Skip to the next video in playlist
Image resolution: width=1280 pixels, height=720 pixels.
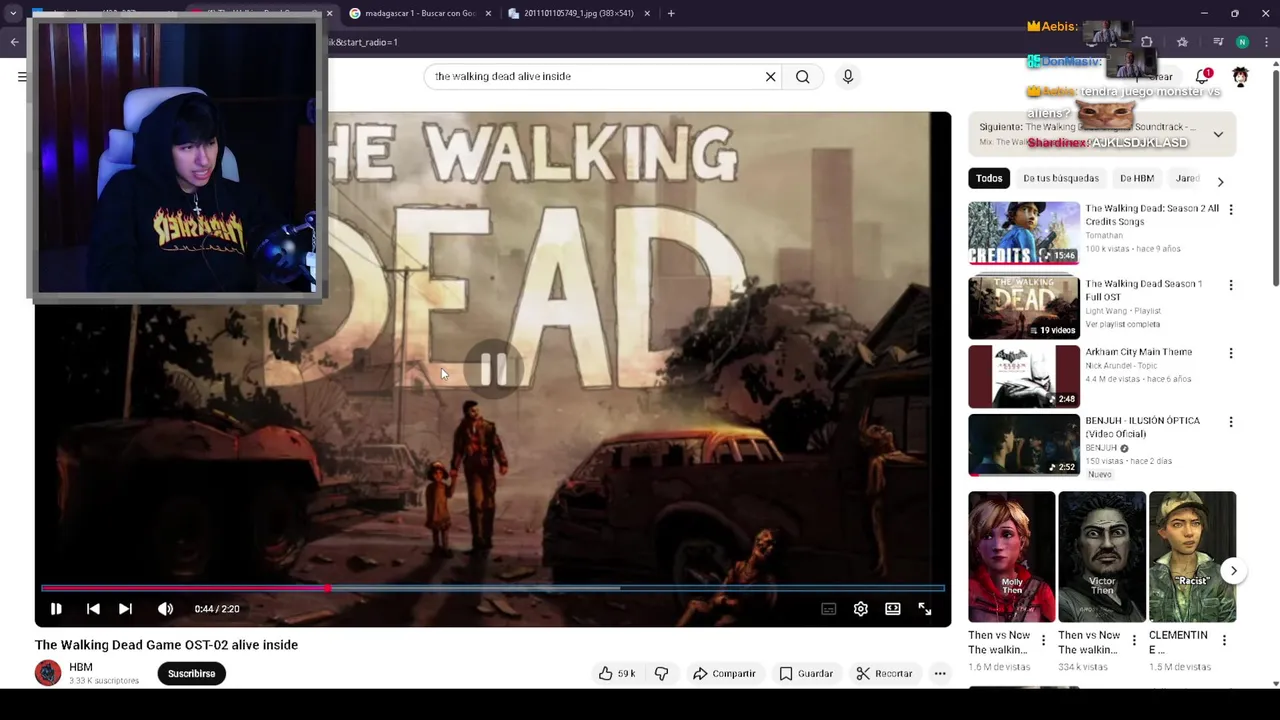[125, 609]
